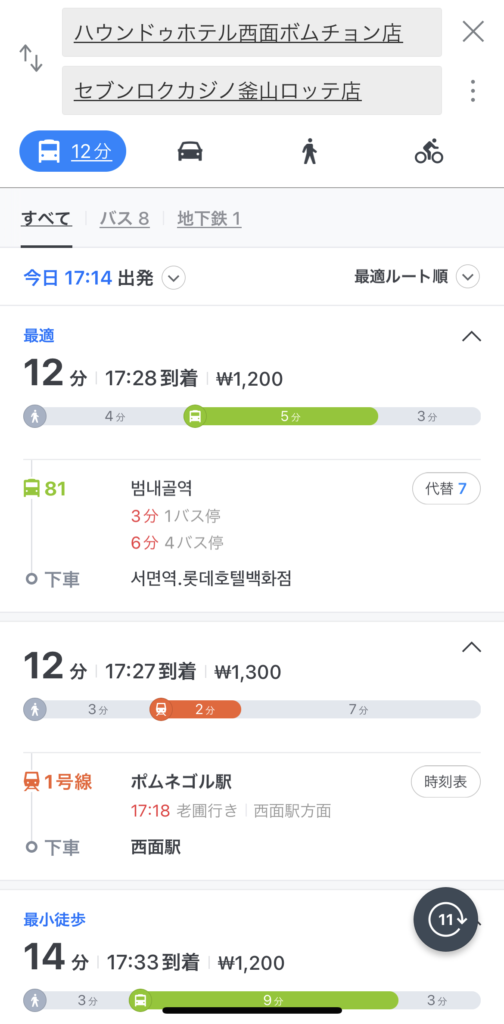Select the transit 12分 mode button
Screen dimensions: 504x1024
72,152
